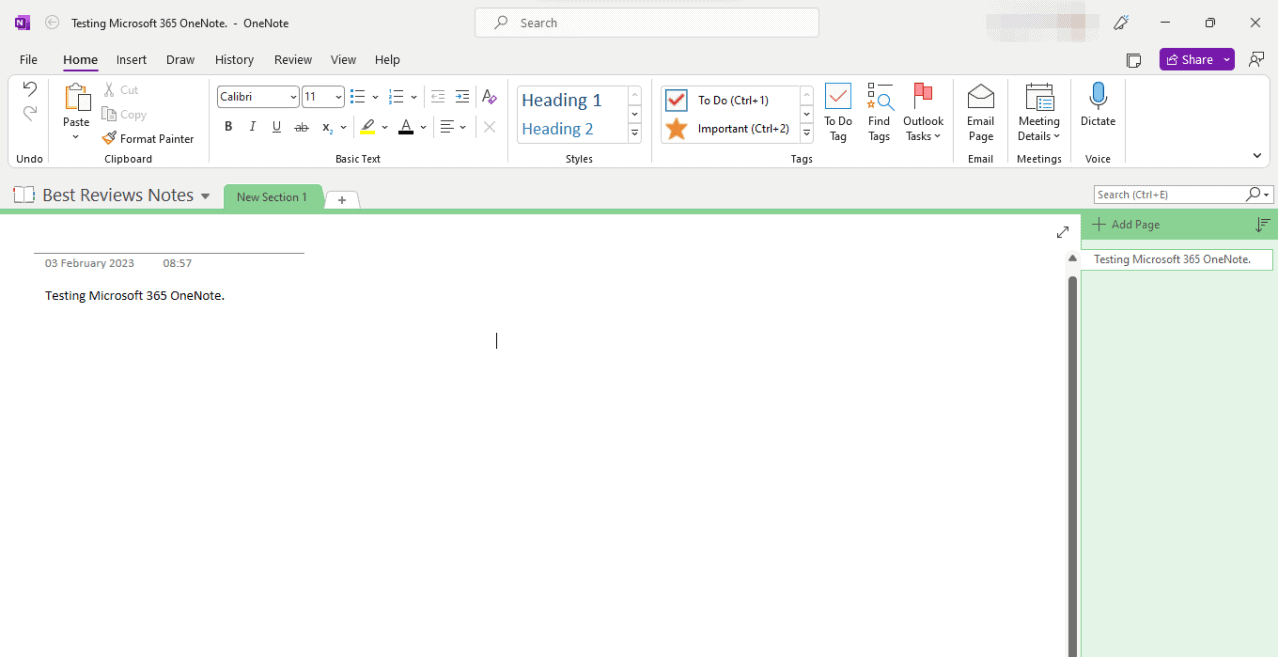The height and width of the screenshot is (657, 1278).
Task: Open the Best Reviews Notes notebook dropdown
Action: (205, 195)
